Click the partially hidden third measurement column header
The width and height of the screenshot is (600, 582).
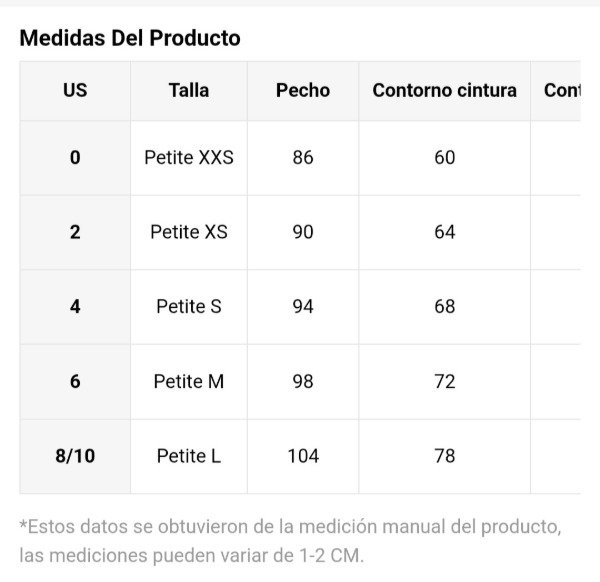tap(561, 90)
